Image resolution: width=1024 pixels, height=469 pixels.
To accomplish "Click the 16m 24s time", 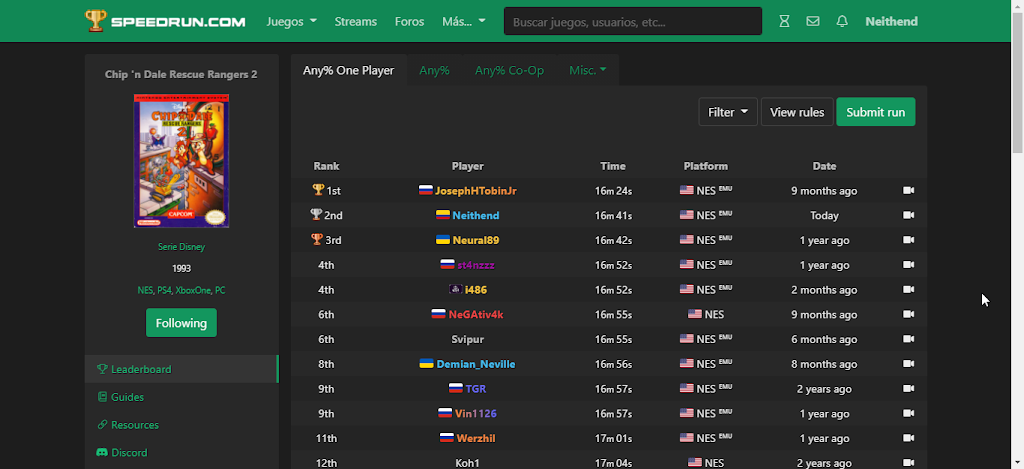I will tap(613, 191).
